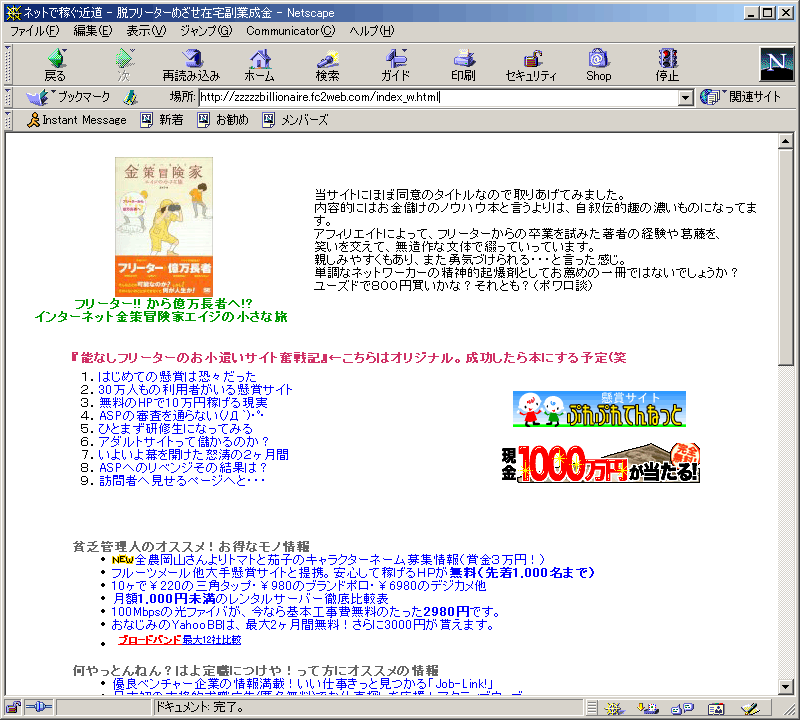The width and height of the screenshot is (800, 720).
Task: Click the security lock icon in status bar
Action: click(x=13, y=707)
